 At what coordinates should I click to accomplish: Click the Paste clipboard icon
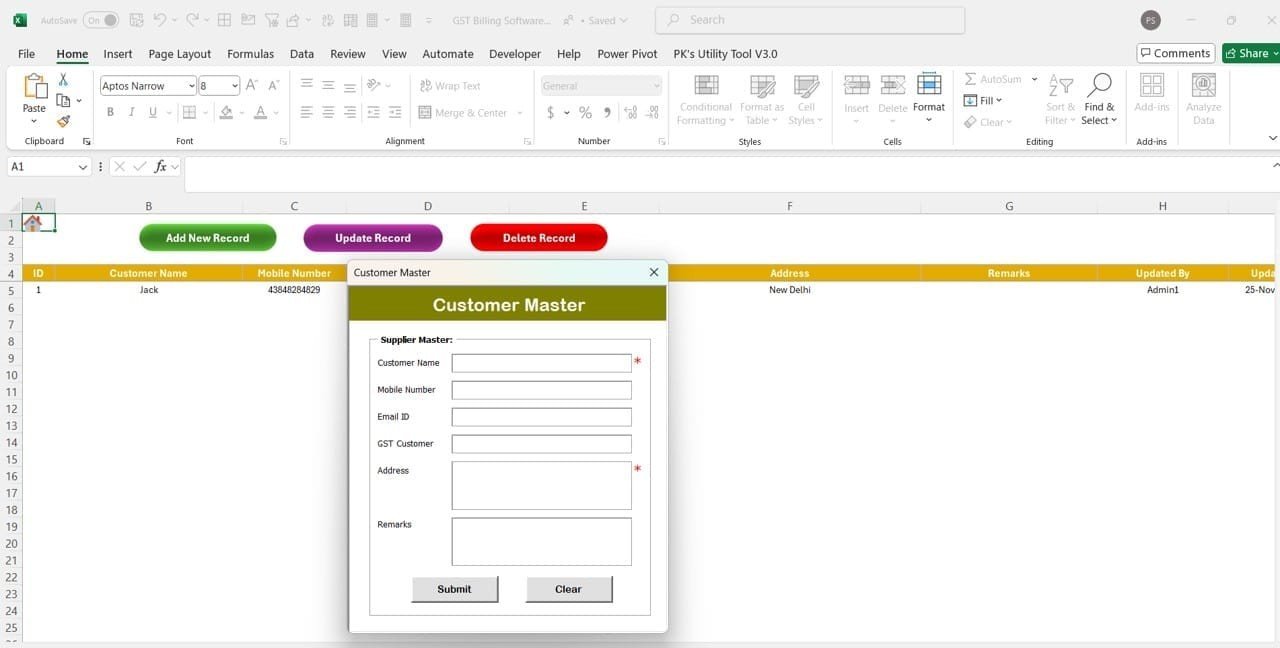pyautogui.click(x=34, y=87)
